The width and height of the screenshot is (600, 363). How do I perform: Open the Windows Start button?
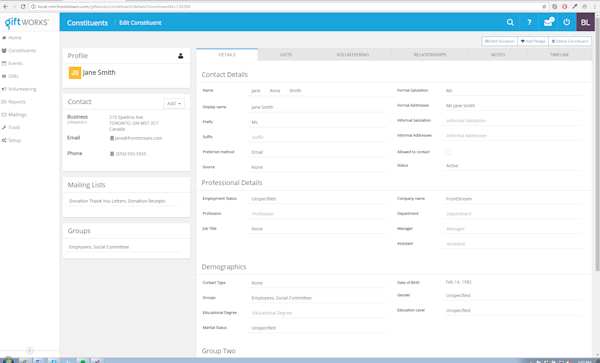7,360
